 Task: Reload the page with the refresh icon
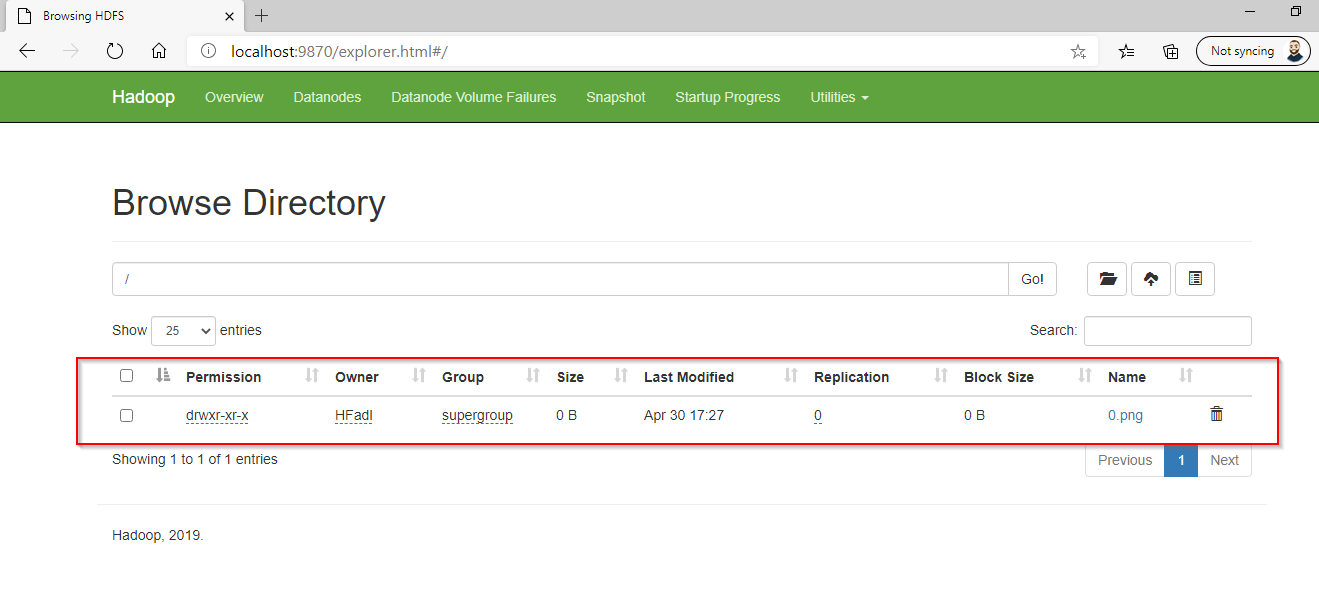point(114,51)
